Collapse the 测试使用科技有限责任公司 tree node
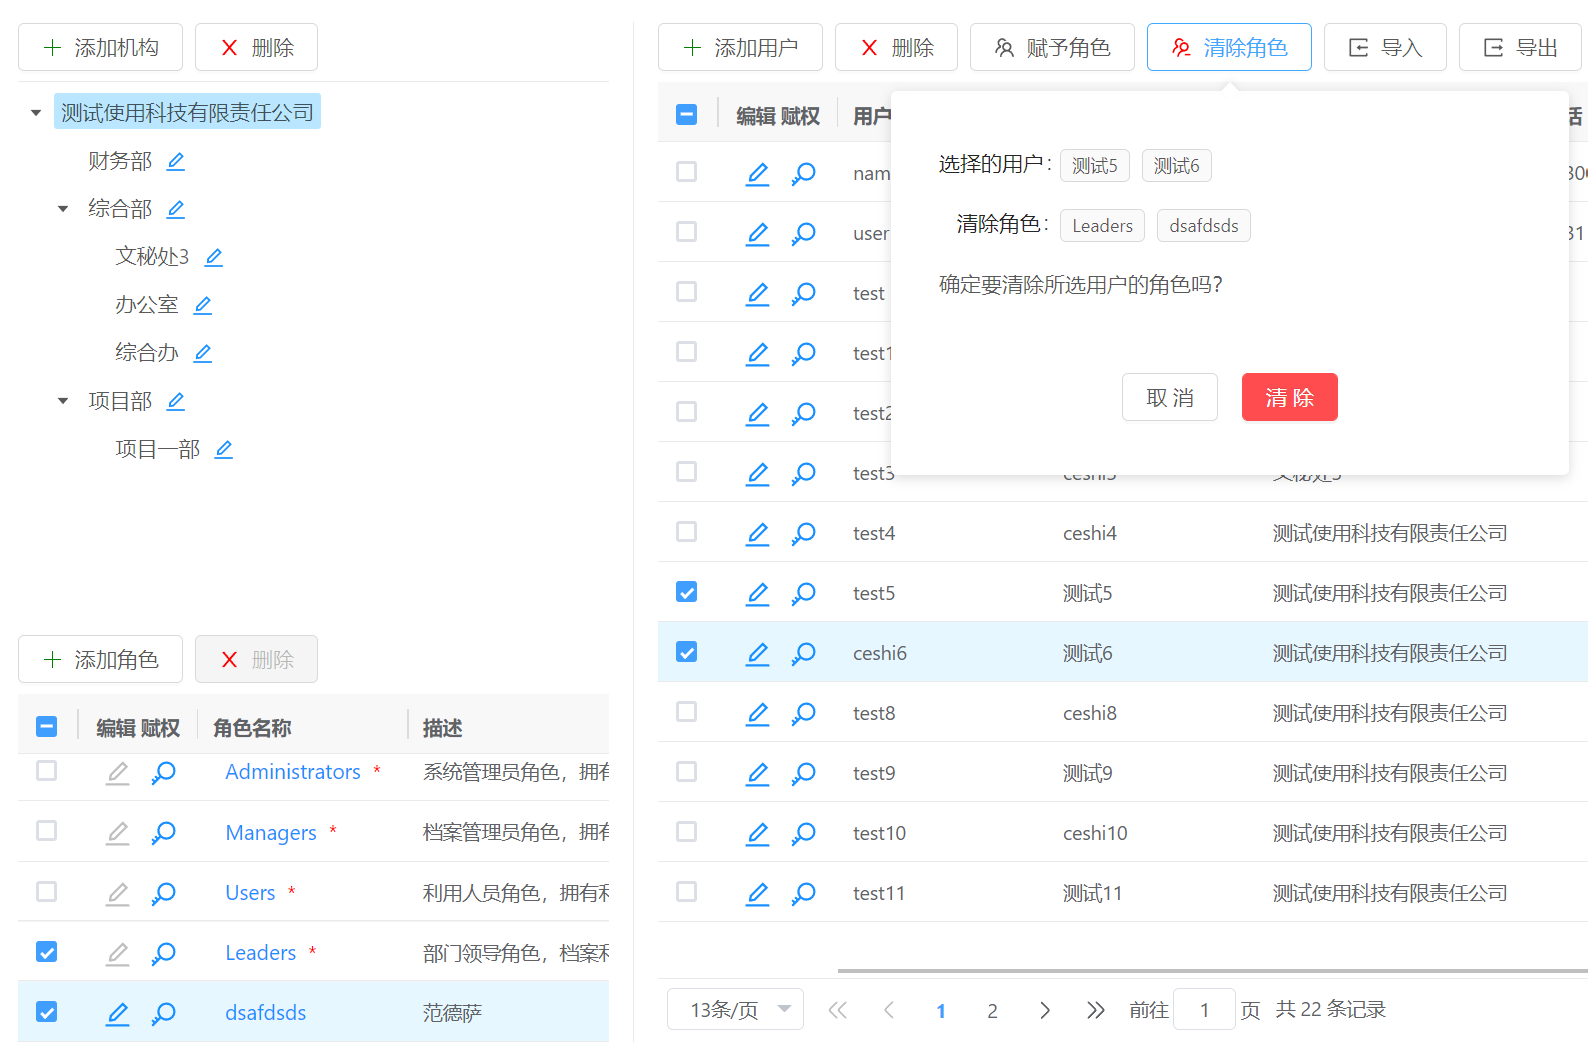This screenshot has height=1053, width=1588. 36,113
